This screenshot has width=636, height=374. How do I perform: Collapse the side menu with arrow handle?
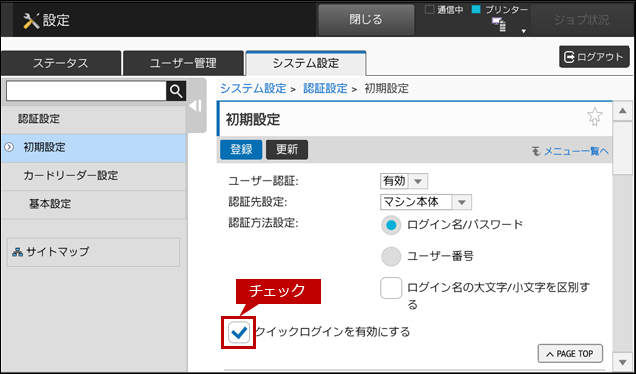196,106
